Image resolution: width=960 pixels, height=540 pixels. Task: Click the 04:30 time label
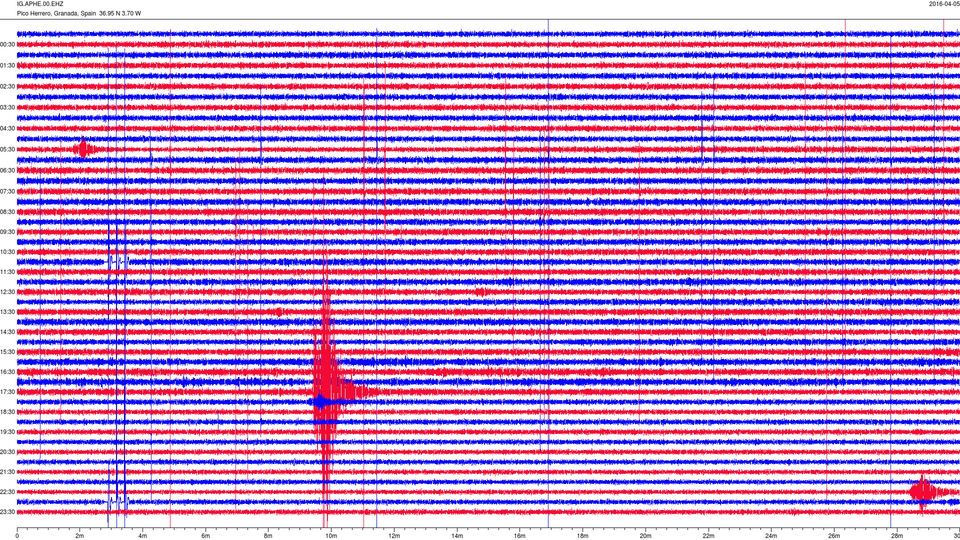[7, 129]
